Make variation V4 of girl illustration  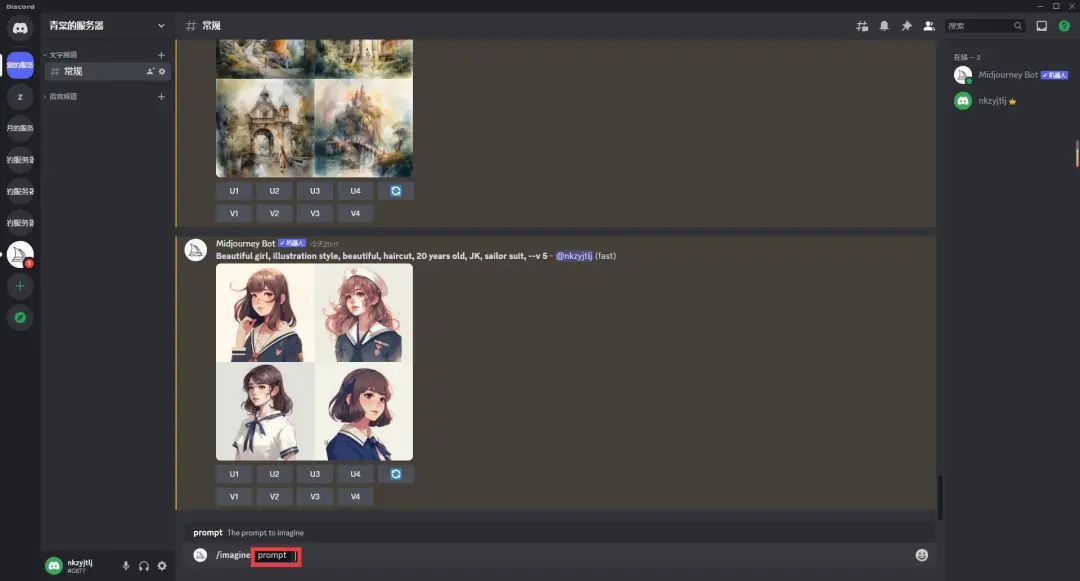[x=355, y=497]
